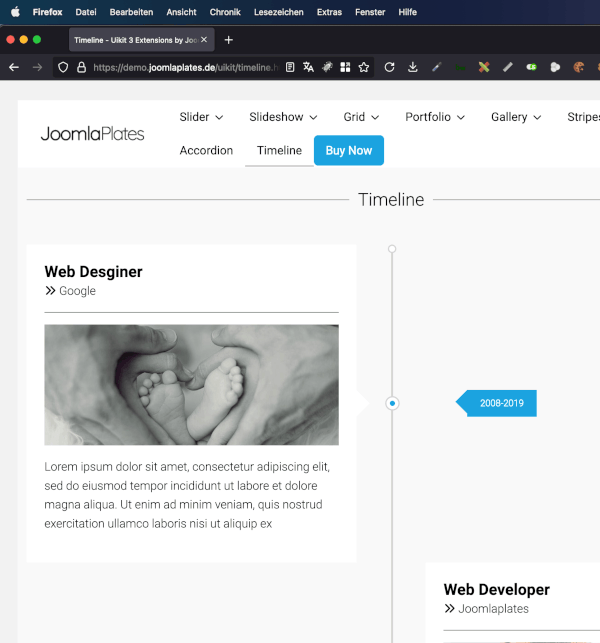The image size is (600, 643).
Task: Click the grey ruler extension icon
Action: point(508,67)
